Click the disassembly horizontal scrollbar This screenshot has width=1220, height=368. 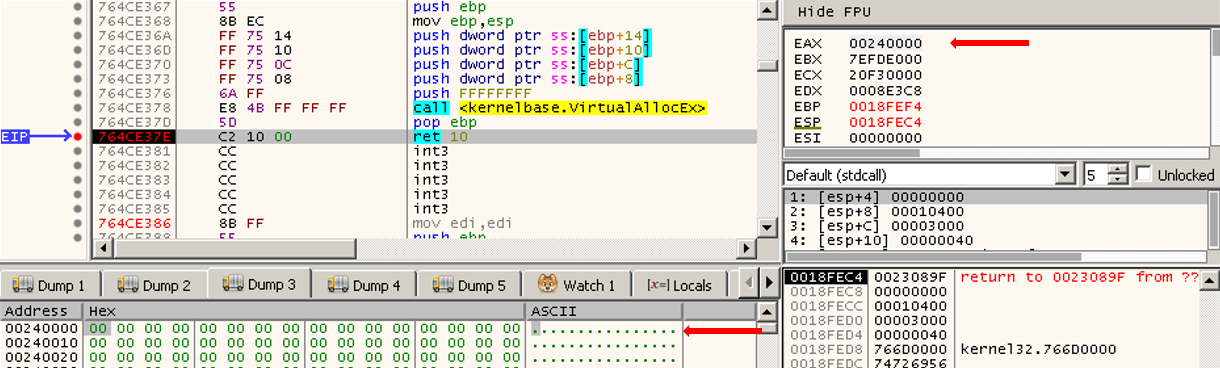point(425,247)
